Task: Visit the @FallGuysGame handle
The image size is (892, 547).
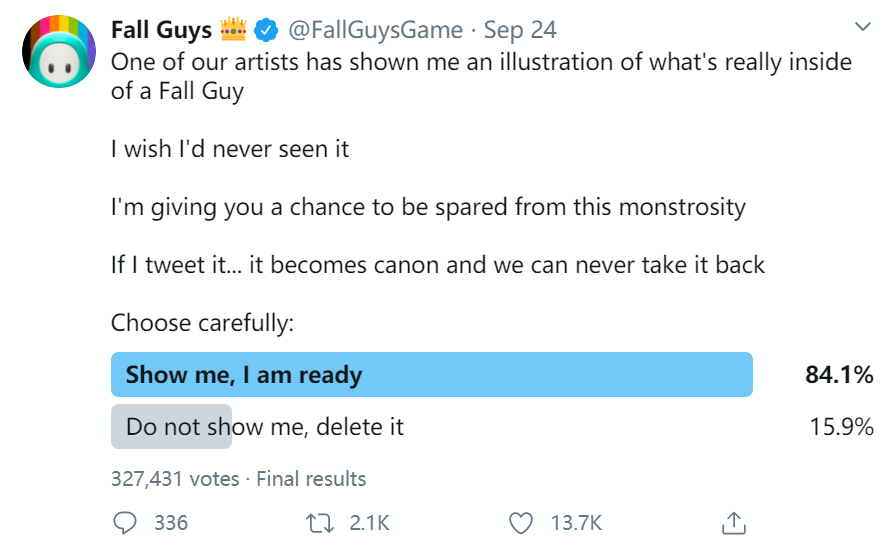Action: pos(377,31)
